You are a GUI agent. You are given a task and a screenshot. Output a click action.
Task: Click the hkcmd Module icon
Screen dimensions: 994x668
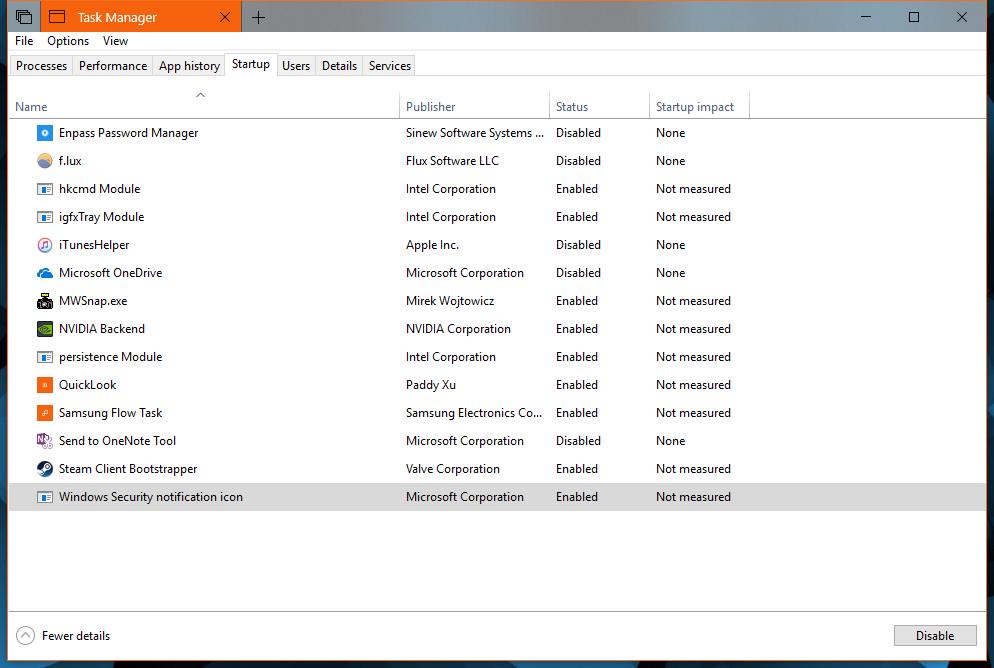point(44,189)
